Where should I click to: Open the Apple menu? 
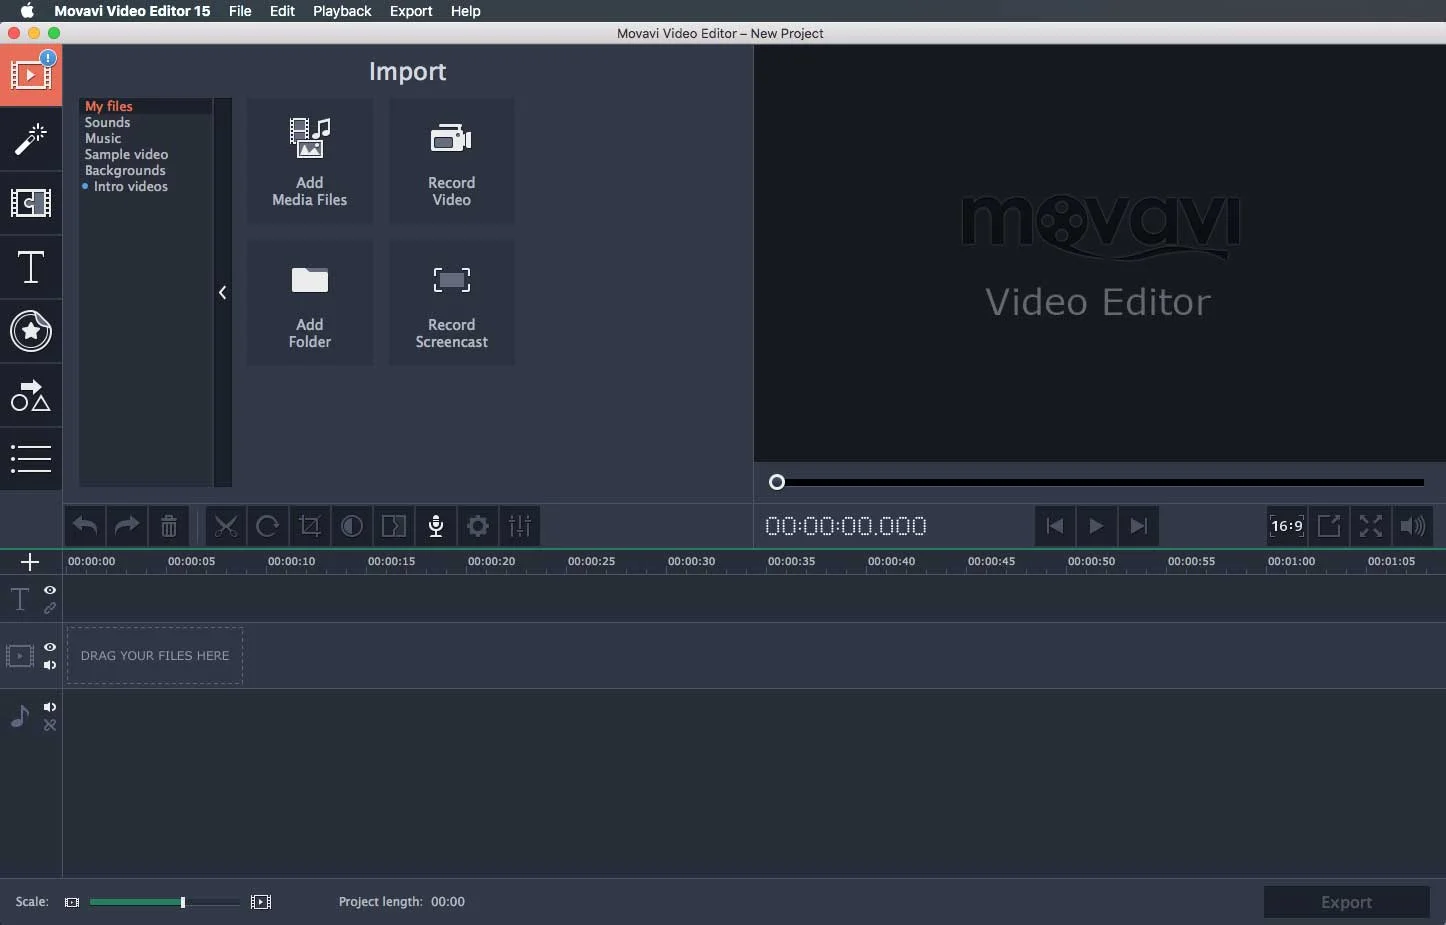(x=27, y=11)
